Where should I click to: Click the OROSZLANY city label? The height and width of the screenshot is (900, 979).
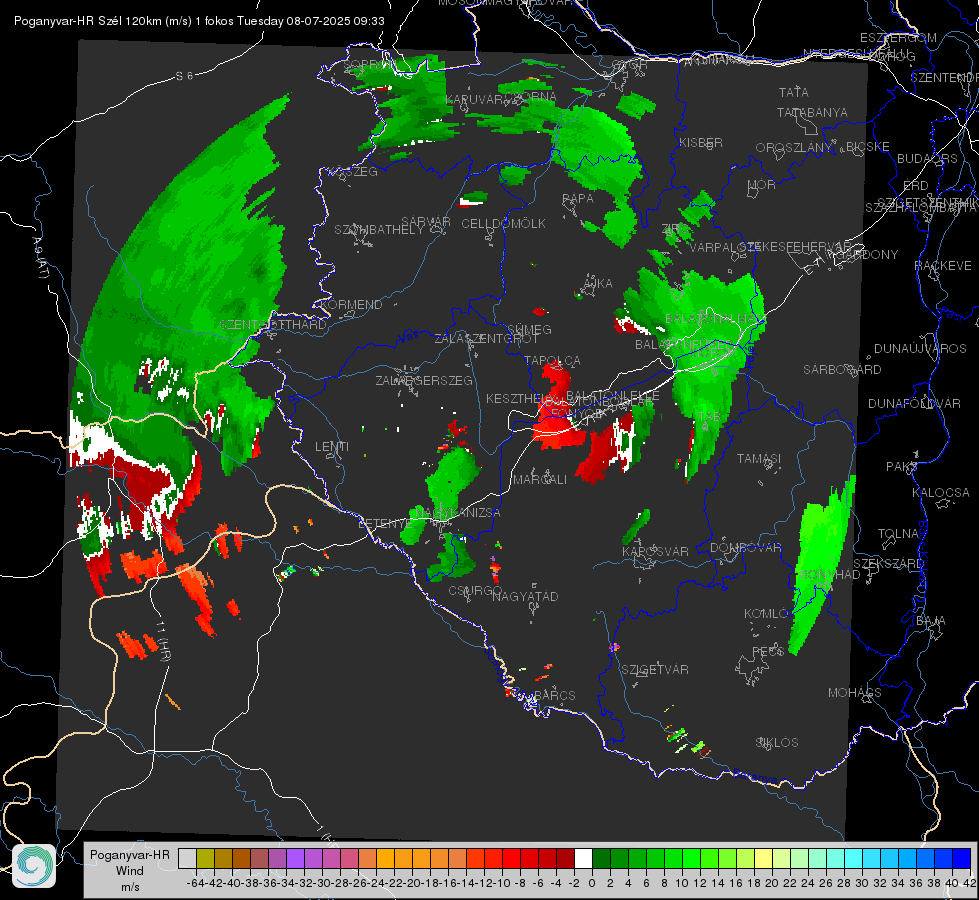pyautogui.click(x=794, y=148)
